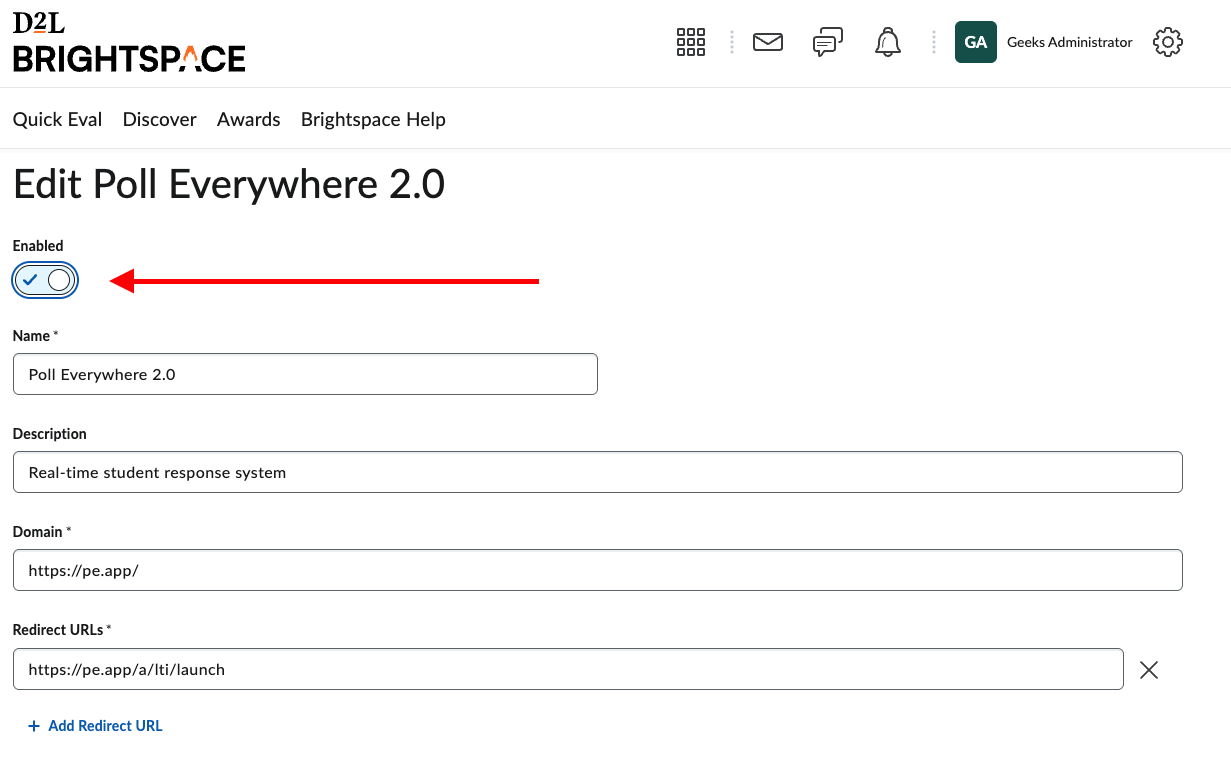Open the application waffle grid menu
The height and width of the screenshot is (760, 1231).
click(x=690, y=42)
